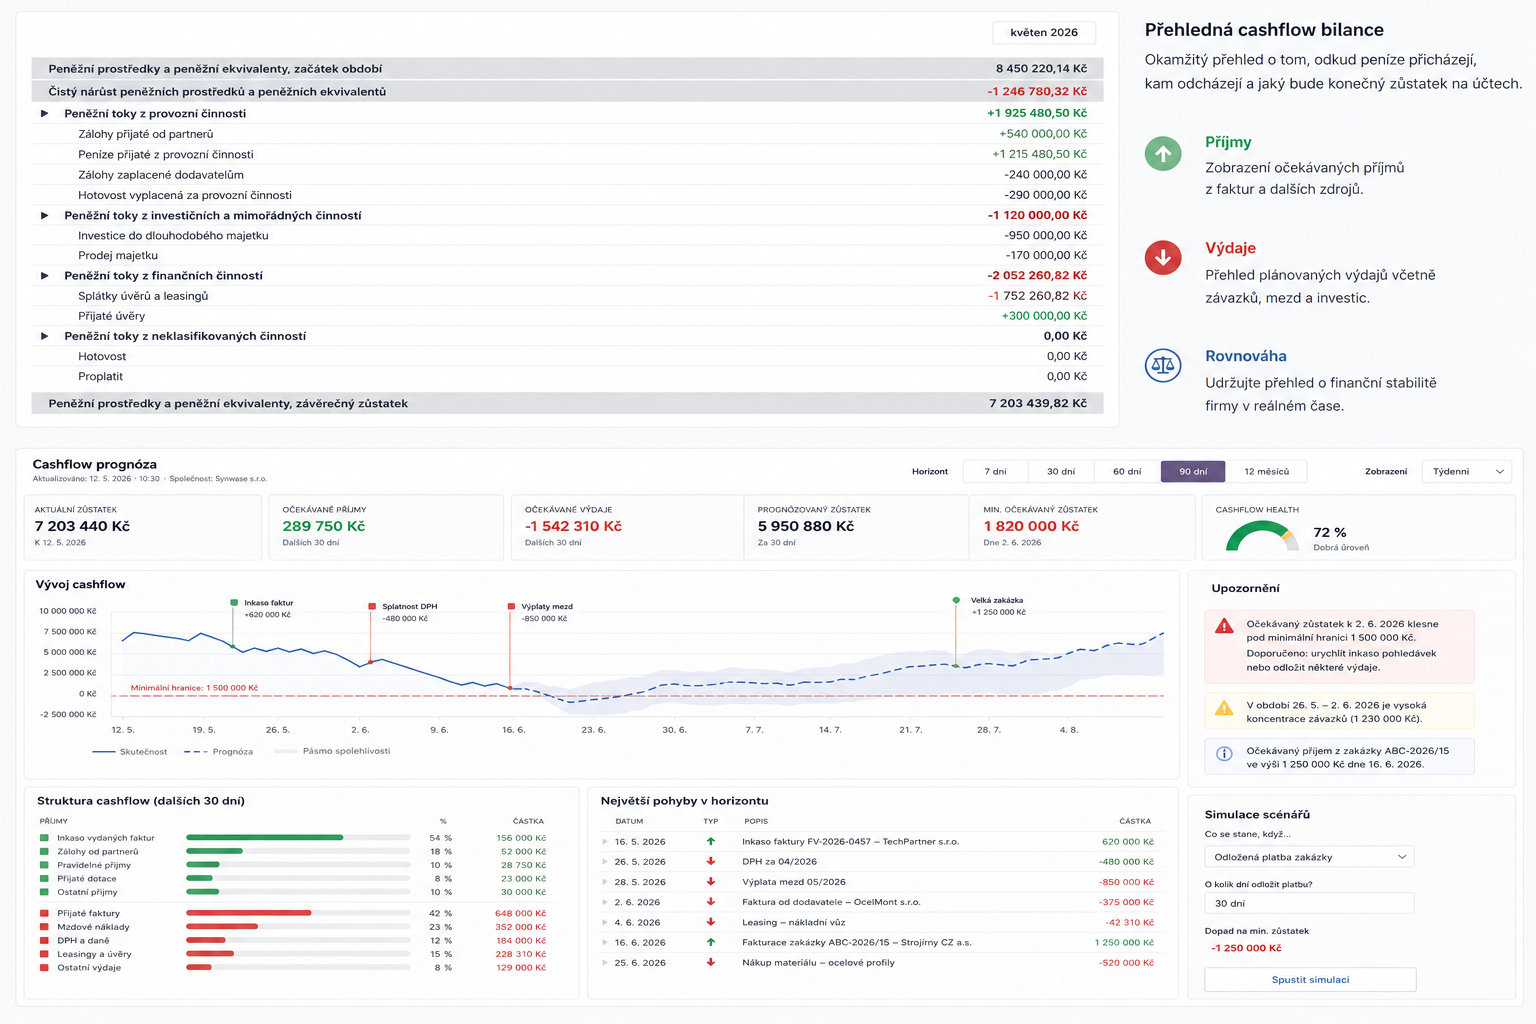Click the Přijaté úvěry +300 000,00 Kč value

pos(1044,316)
